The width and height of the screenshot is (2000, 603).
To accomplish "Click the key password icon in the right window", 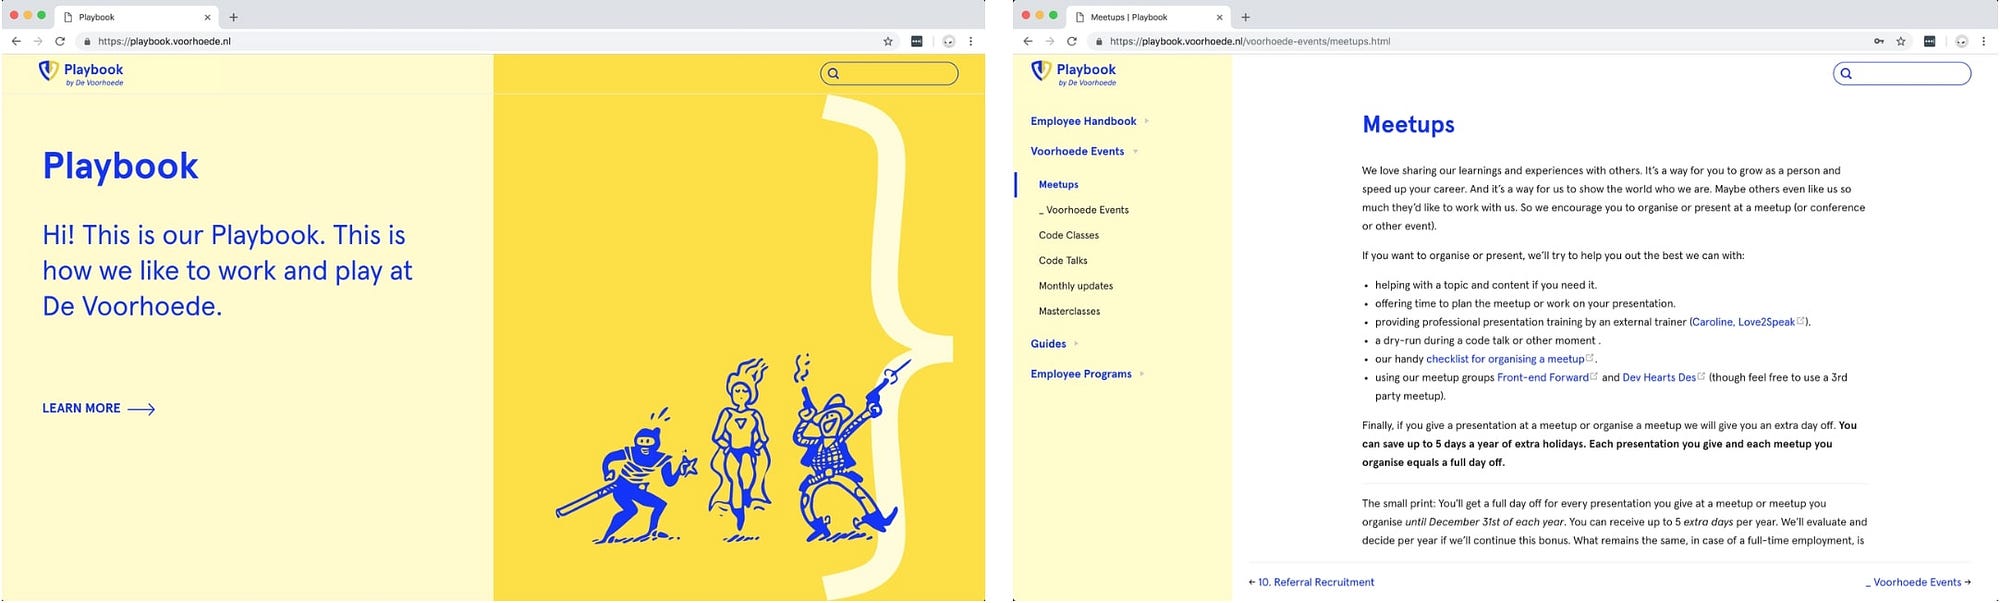I will (x=1879, y=41).
